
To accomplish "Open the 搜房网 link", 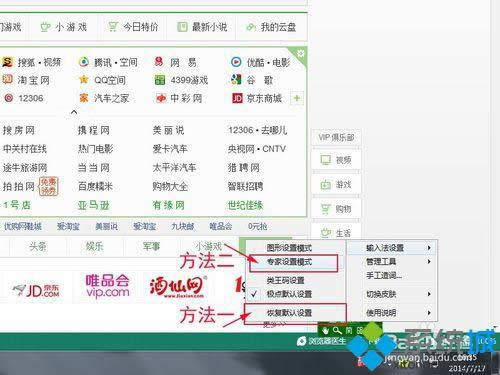I will (x=19, y=130).
